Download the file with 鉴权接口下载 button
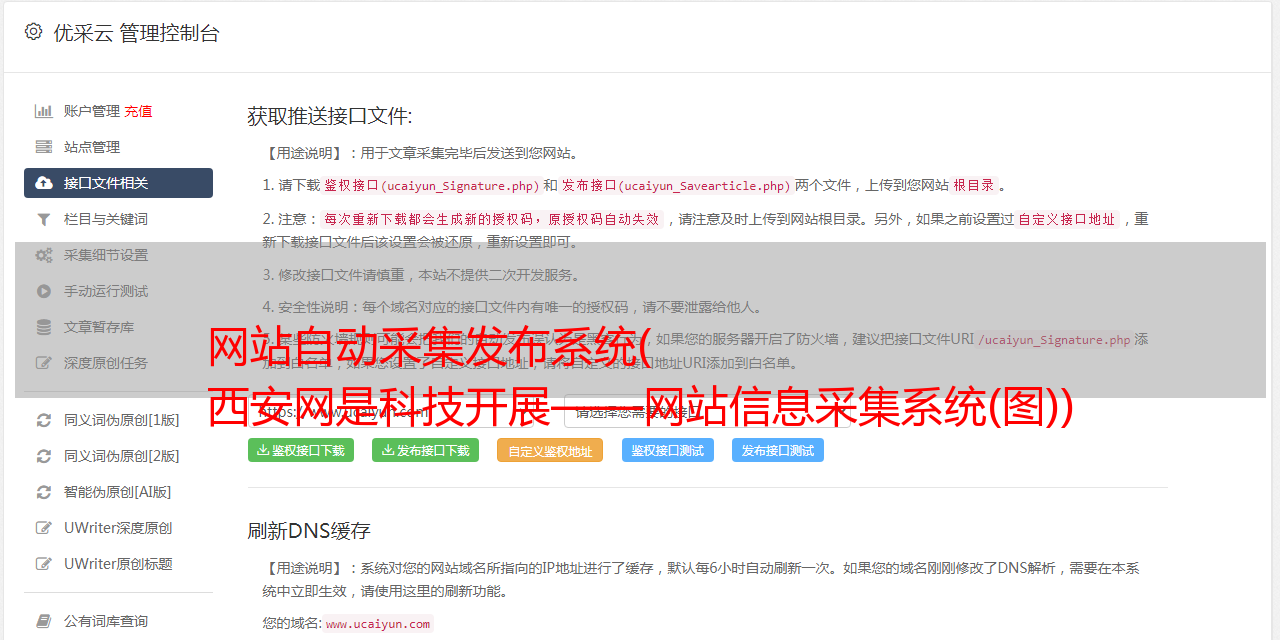This screenshot has width=1280, height=640. (301, 450)
